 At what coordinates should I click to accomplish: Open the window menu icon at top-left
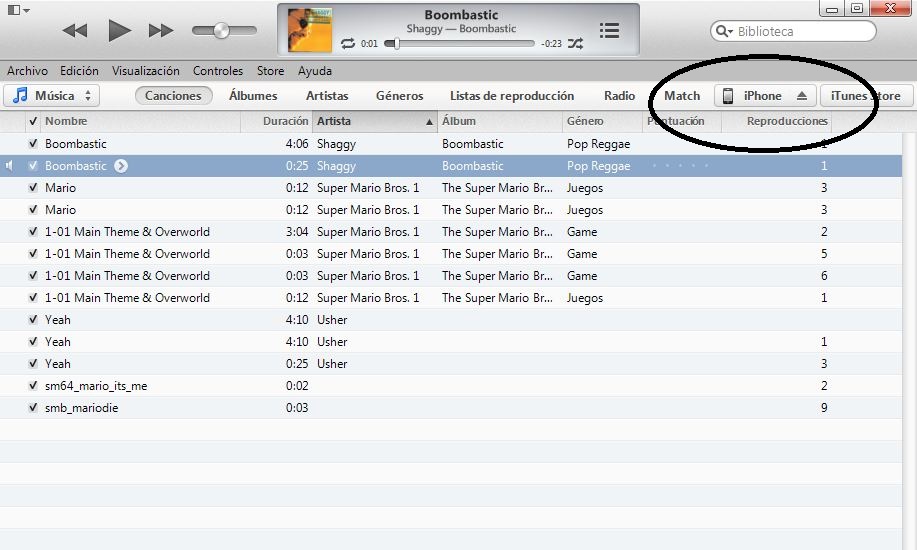18,10
